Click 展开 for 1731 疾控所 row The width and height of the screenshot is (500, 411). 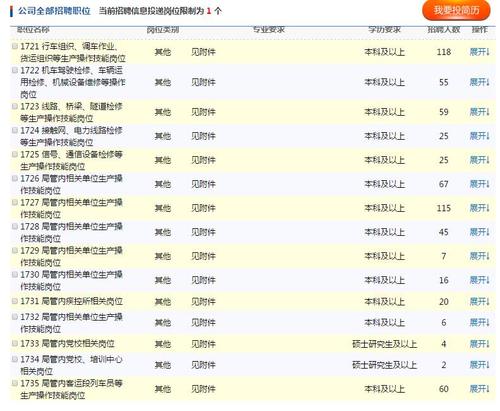(x=479, y=301)
